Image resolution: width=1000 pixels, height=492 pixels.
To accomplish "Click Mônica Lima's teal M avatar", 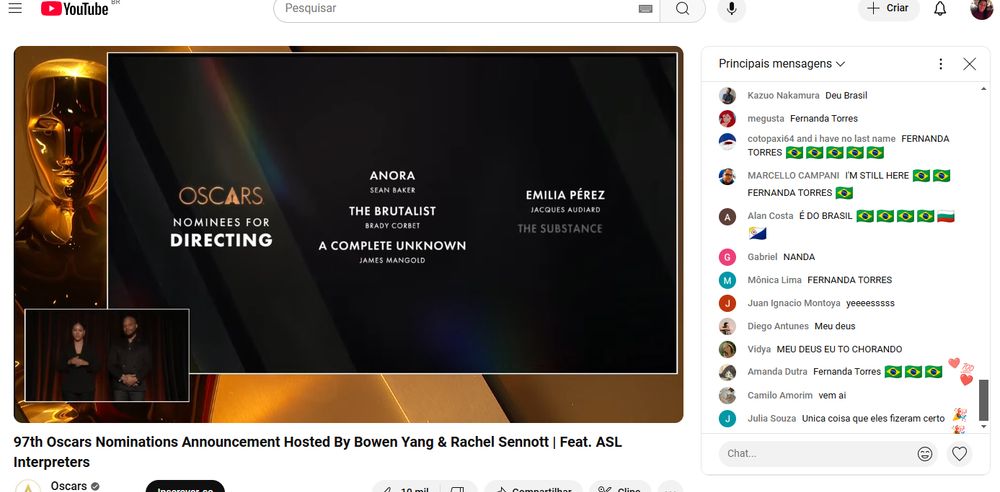I will click(728, 280).
